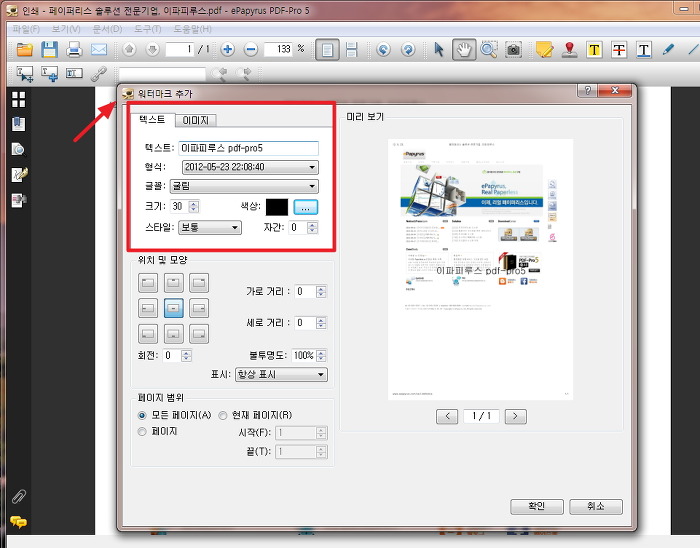Open the display dropdown 항상 표시
This screenshot has height=548, width=700.
click(281, 374)
